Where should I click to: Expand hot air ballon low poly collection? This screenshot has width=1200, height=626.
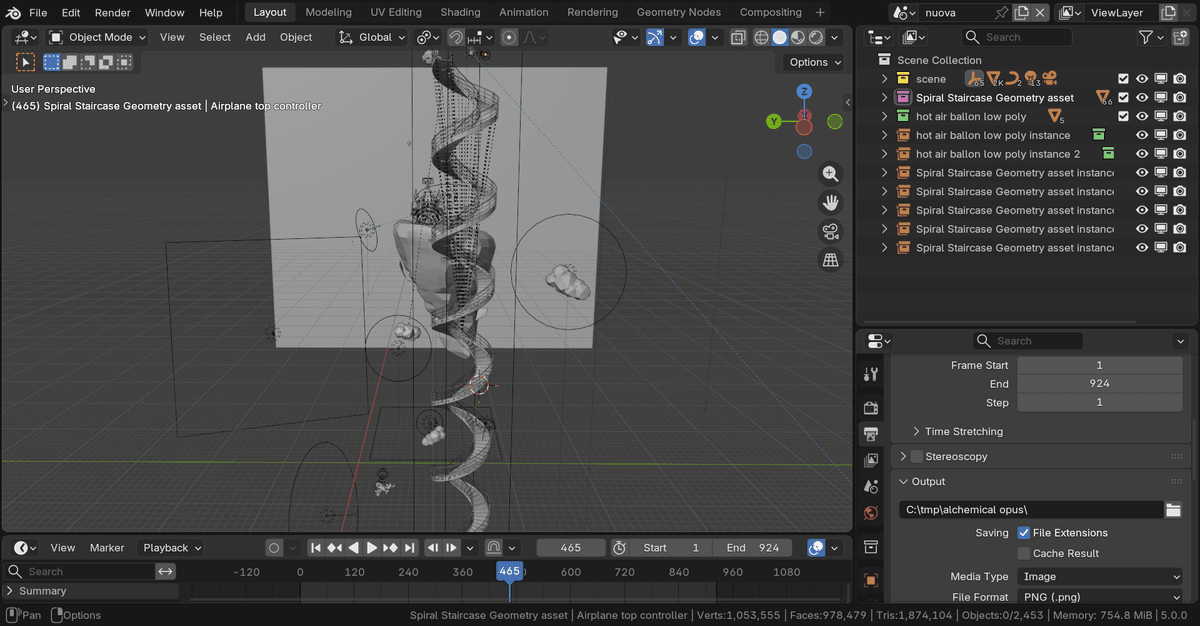coord(884,117)
